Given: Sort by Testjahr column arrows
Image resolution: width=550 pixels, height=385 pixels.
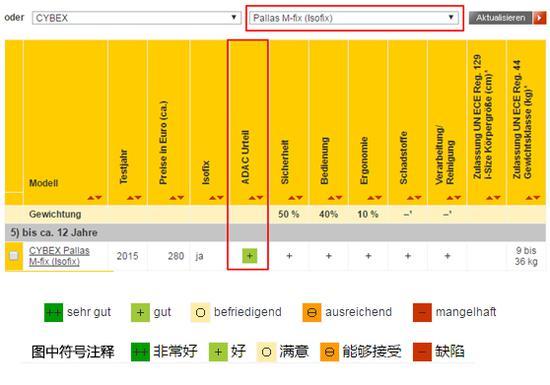Looking at the screenshot, I should pos(134,198).
